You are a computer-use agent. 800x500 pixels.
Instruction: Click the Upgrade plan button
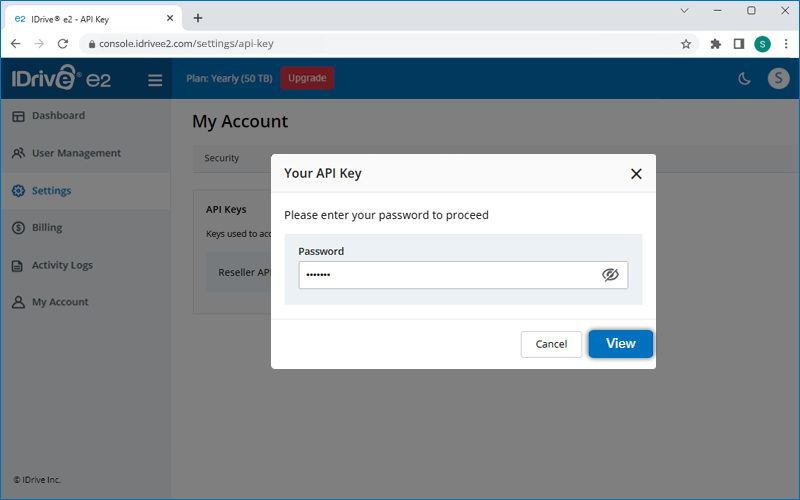[307, 78]
